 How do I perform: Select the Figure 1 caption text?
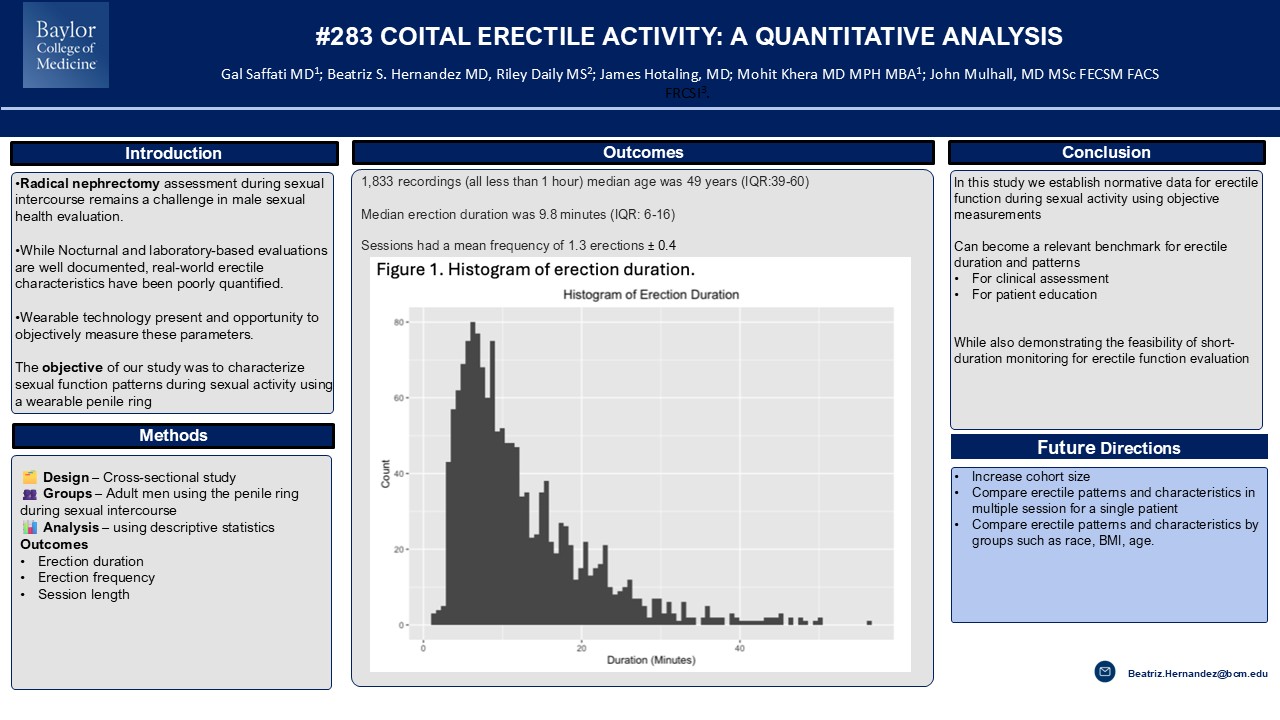[535, 270]
